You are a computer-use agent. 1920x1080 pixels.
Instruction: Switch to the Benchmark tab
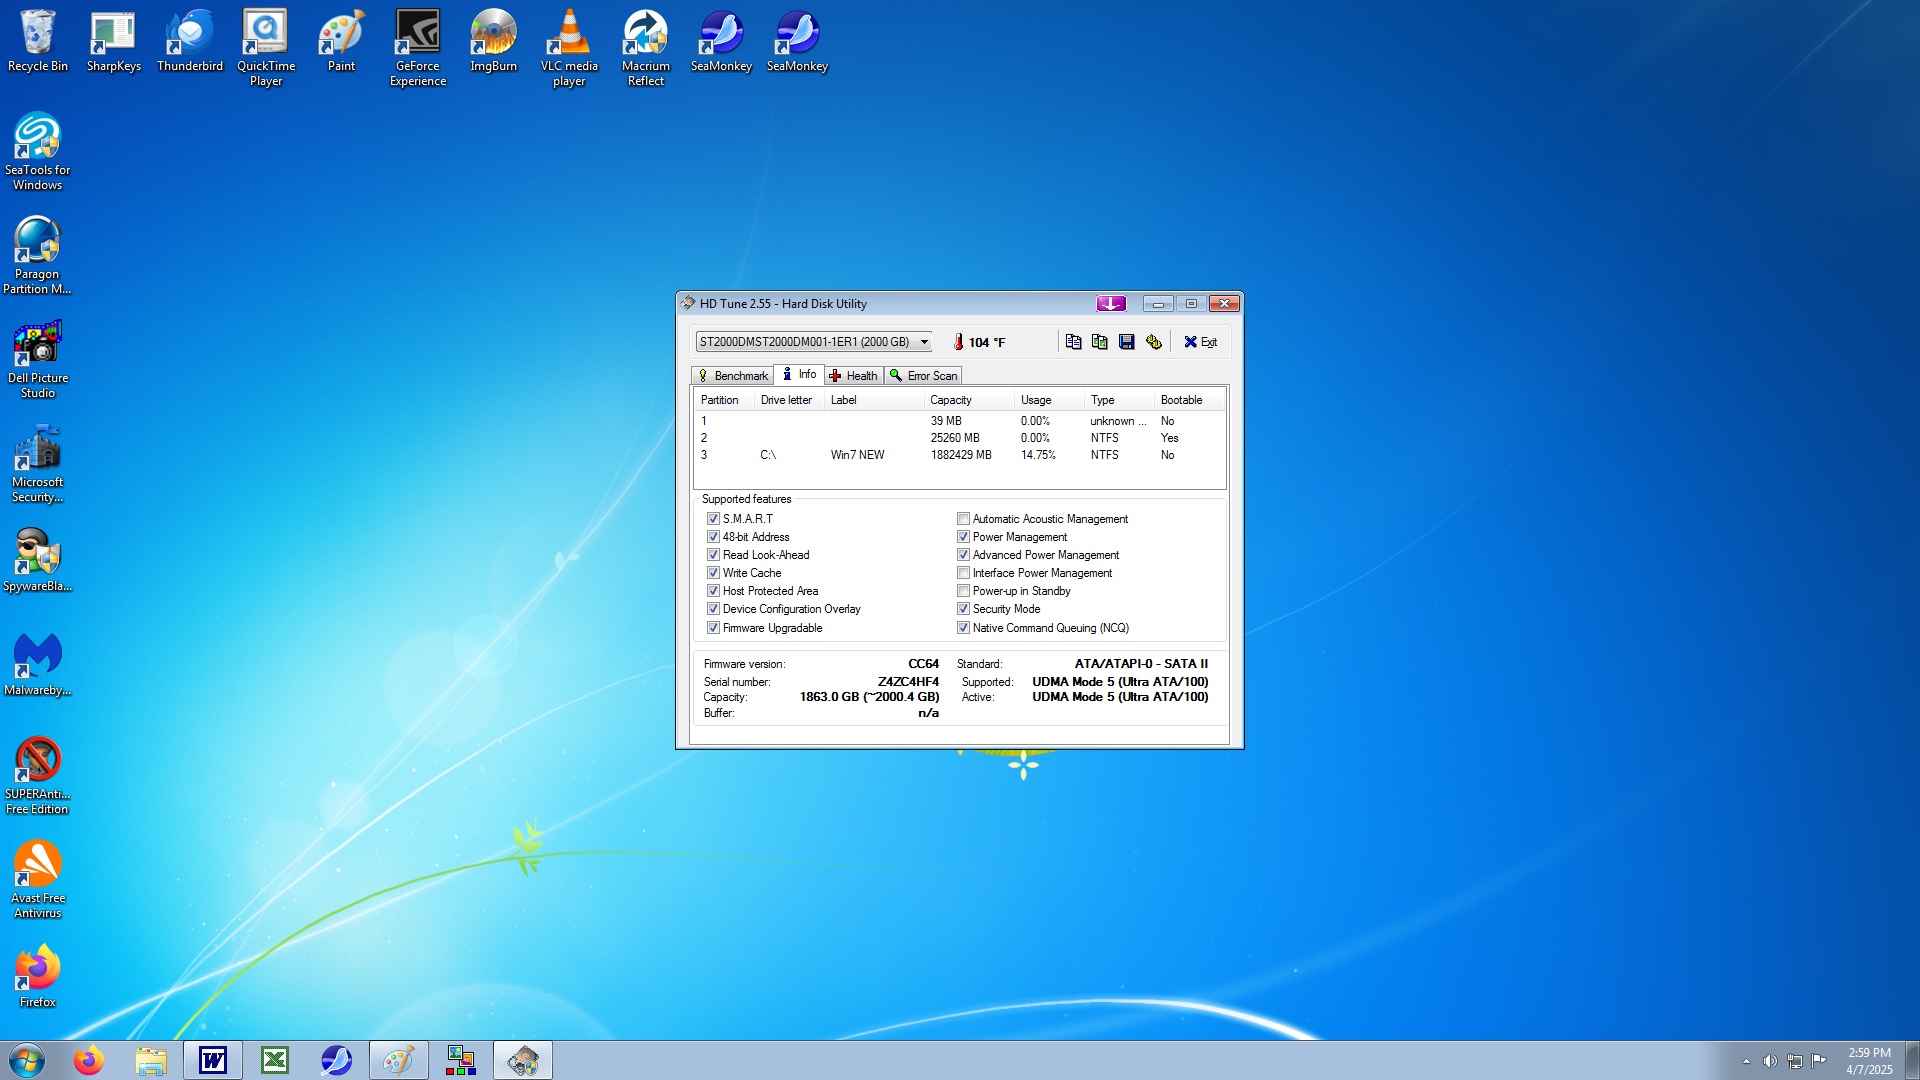click(733, 376)
